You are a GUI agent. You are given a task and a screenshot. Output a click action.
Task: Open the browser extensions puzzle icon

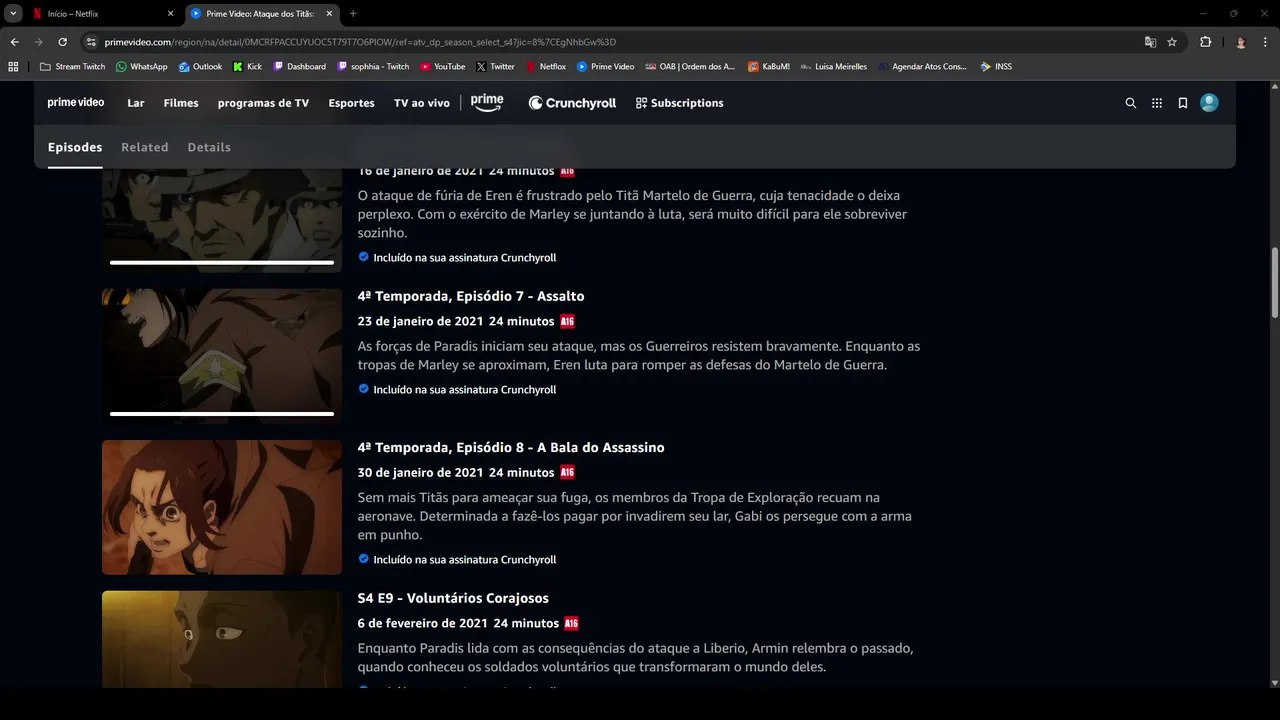tap(1205, 42)
